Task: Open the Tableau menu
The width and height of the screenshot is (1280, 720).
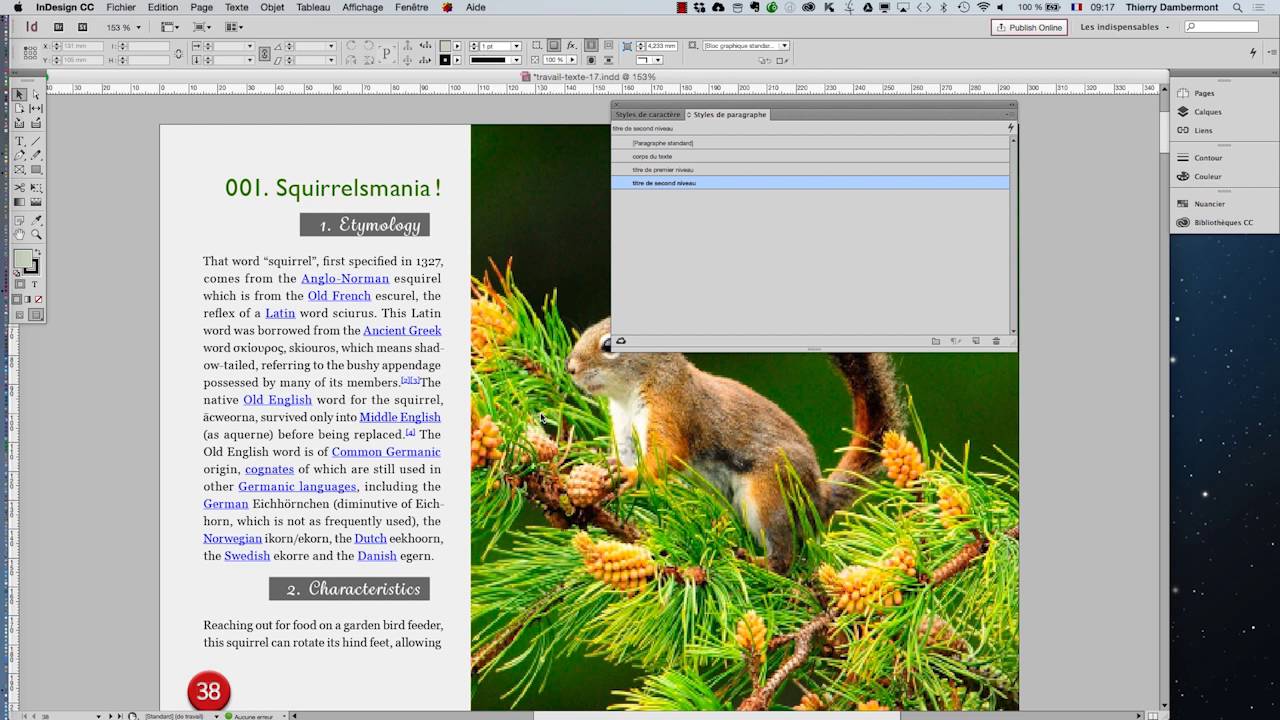Action: point(313,7)
